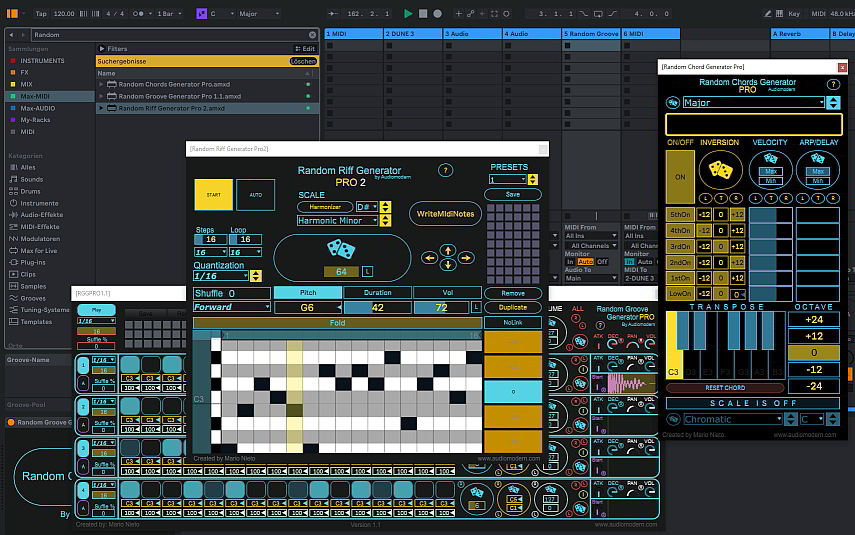Screen dimensions: 855x535
Task: Shift riff pattern down with down arrow
Action: click(x=448, y=265)
